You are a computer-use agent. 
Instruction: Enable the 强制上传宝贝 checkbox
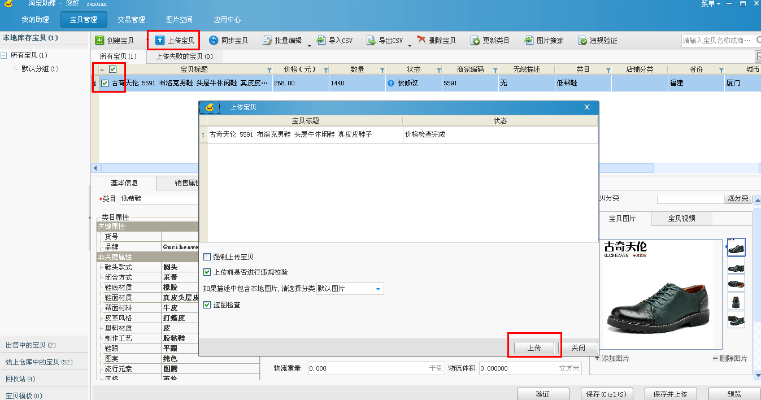pos(207,257)
